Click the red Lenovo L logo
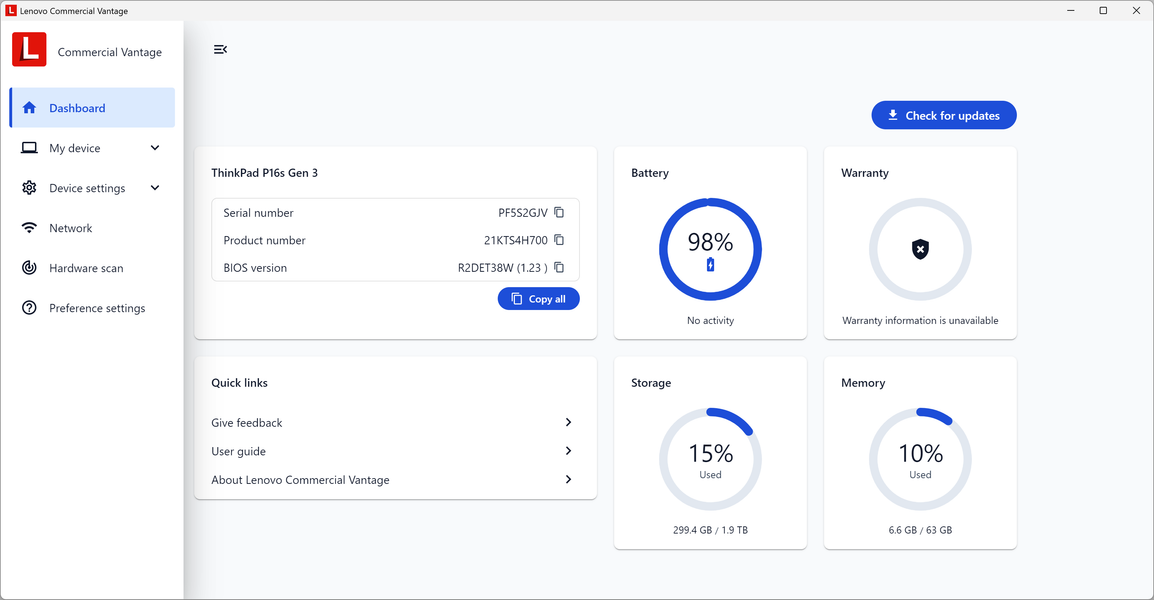 coord(29,49)
